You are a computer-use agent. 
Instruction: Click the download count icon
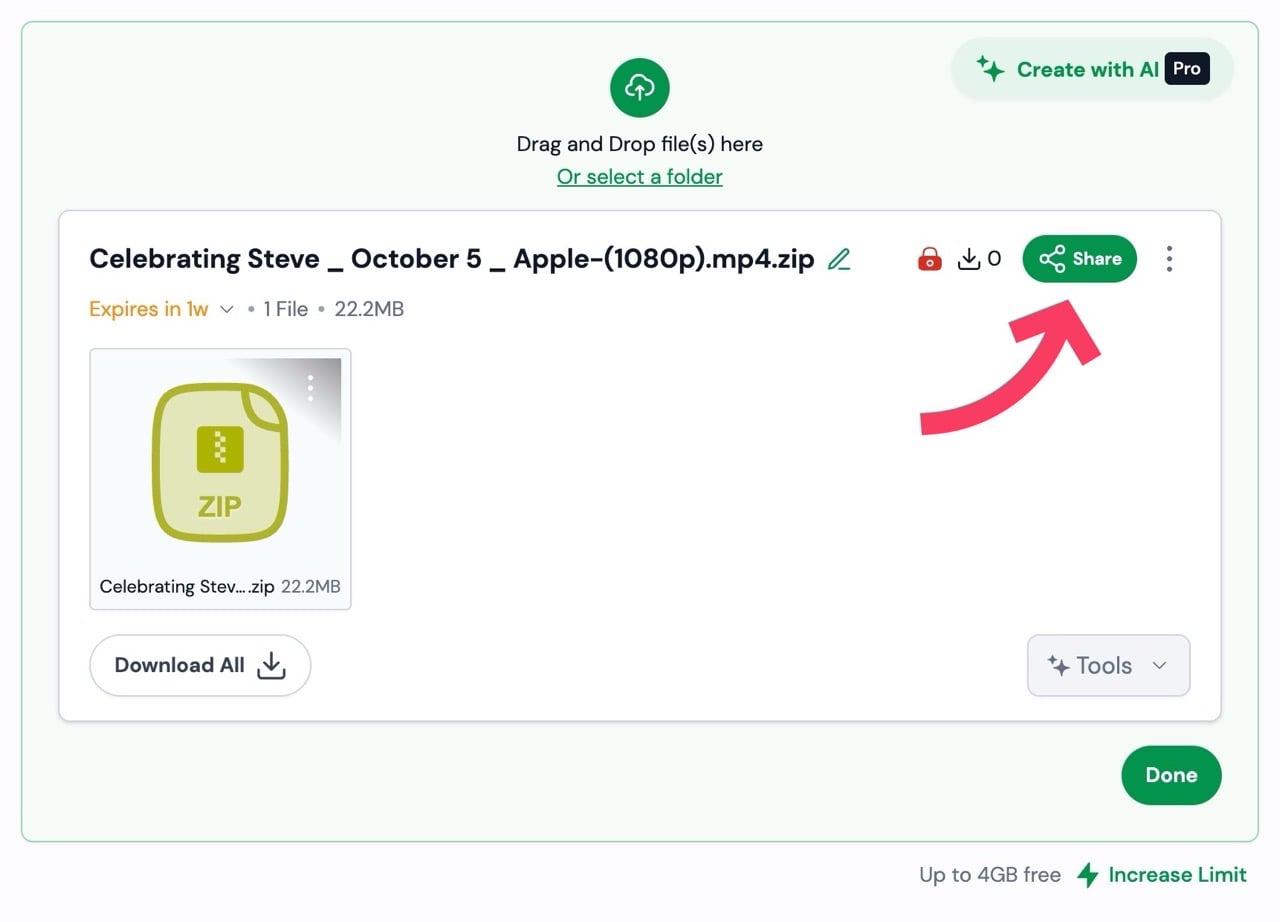click(x=970, y=258)
